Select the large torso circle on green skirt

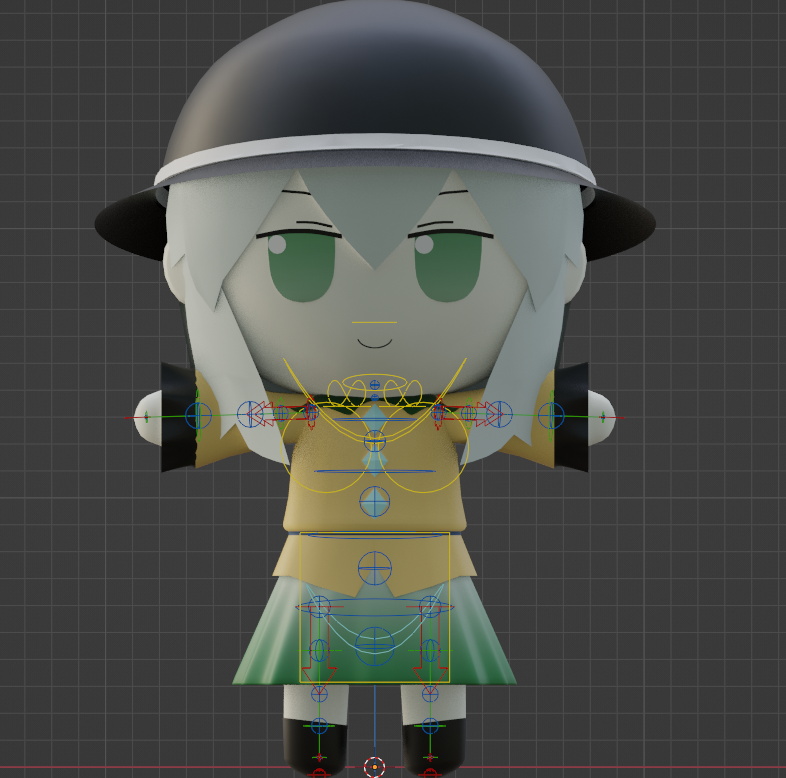(374, 646)
